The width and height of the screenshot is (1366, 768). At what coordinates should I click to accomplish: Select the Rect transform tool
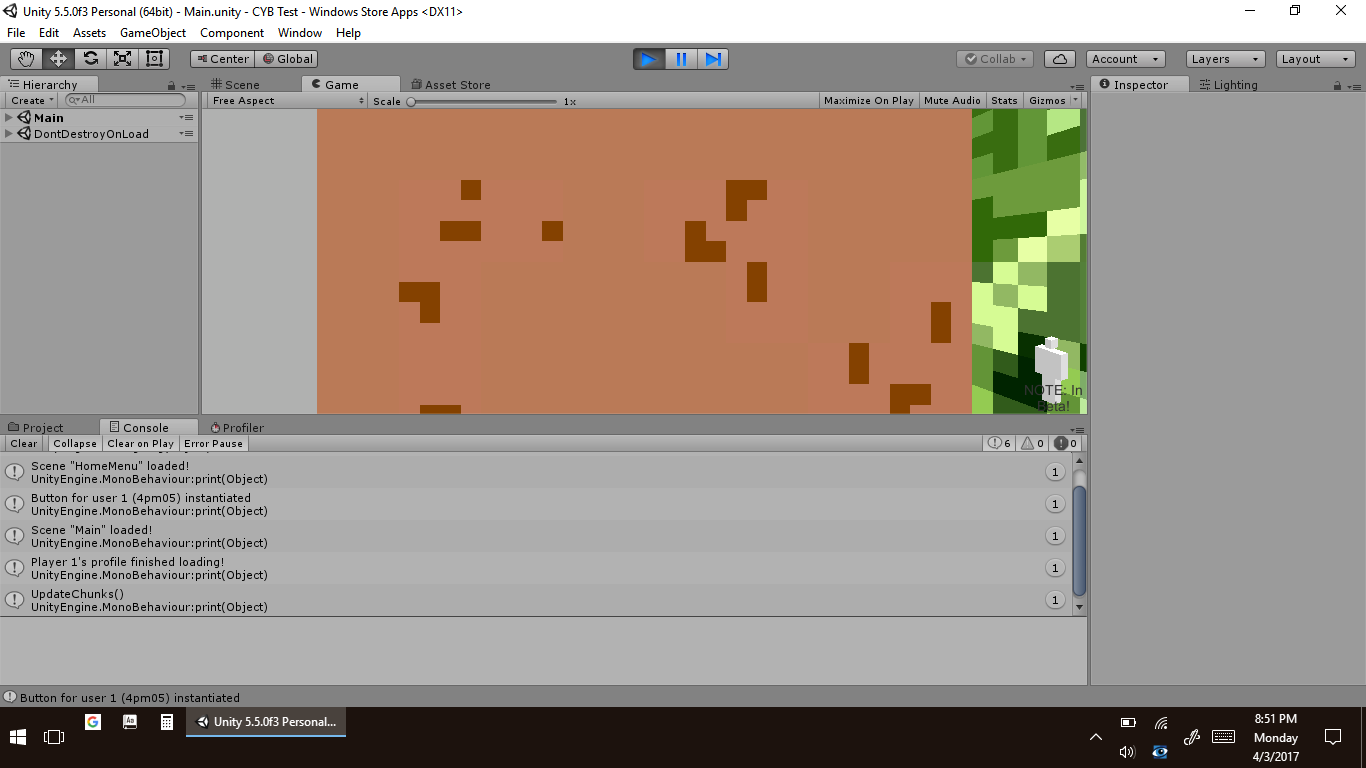click(x=154, y=59)
